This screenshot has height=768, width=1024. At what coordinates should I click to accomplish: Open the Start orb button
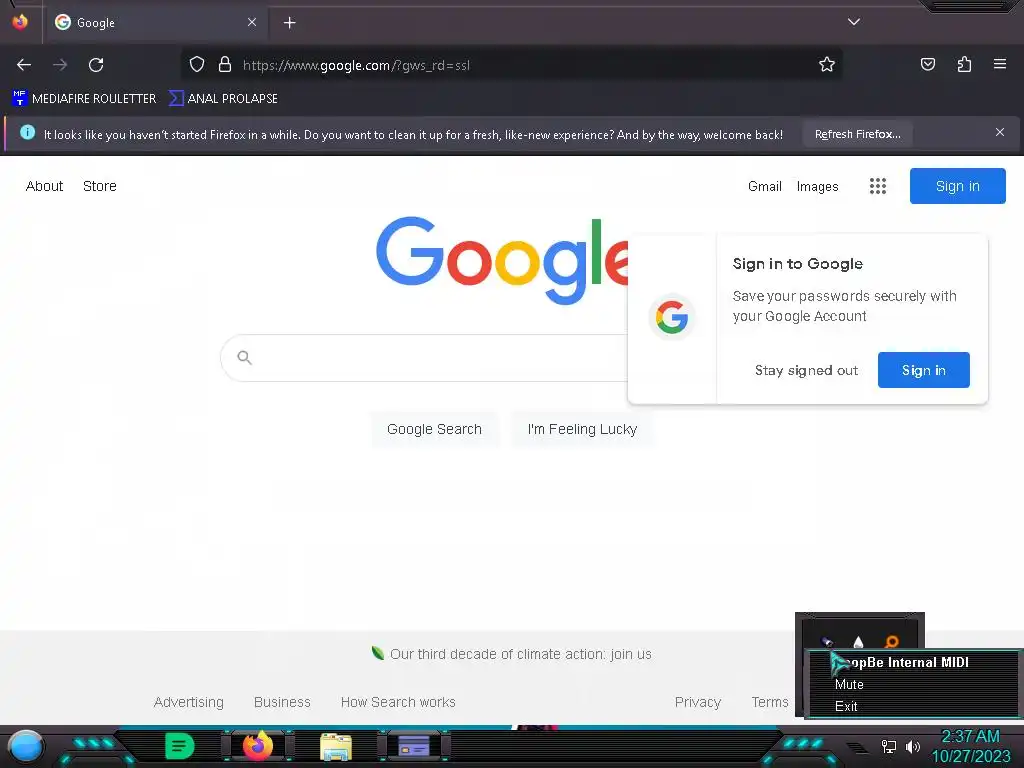pos(25,747)
